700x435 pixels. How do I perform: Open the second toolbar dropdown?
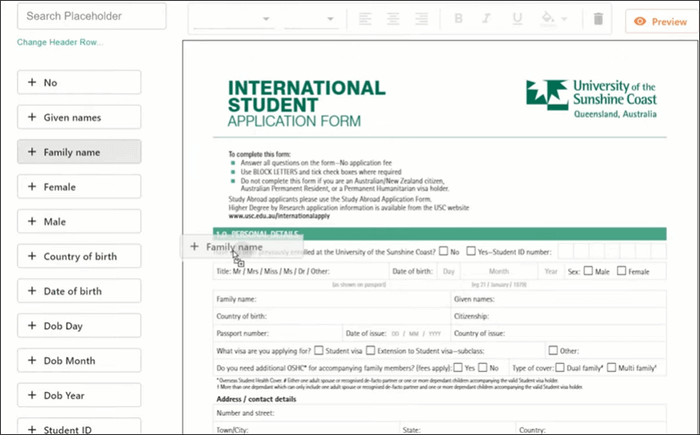click(x=311, y=19)
